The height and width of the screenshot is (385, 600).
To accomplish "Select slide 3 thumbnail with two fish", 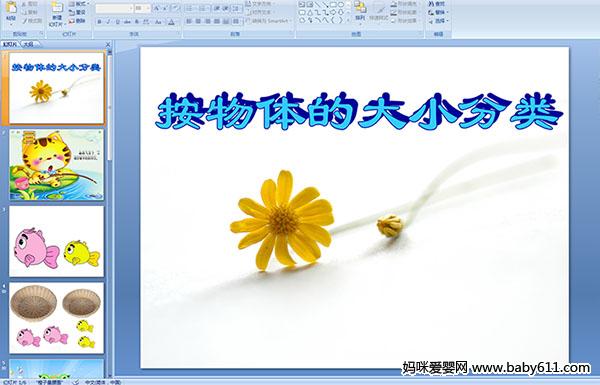I will [57, 241].
